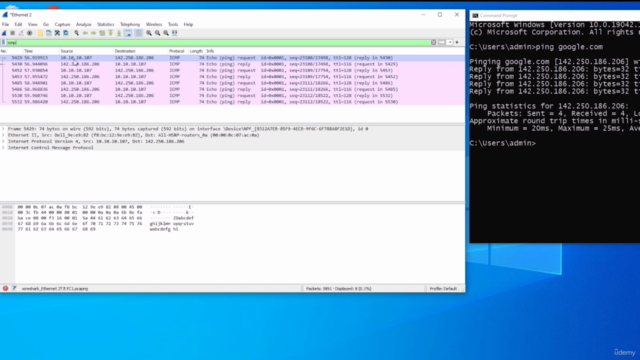The image size is (640, 360).
Task: Expand Internet Protocol Version 4 section
Action: [x=3, y=141]
